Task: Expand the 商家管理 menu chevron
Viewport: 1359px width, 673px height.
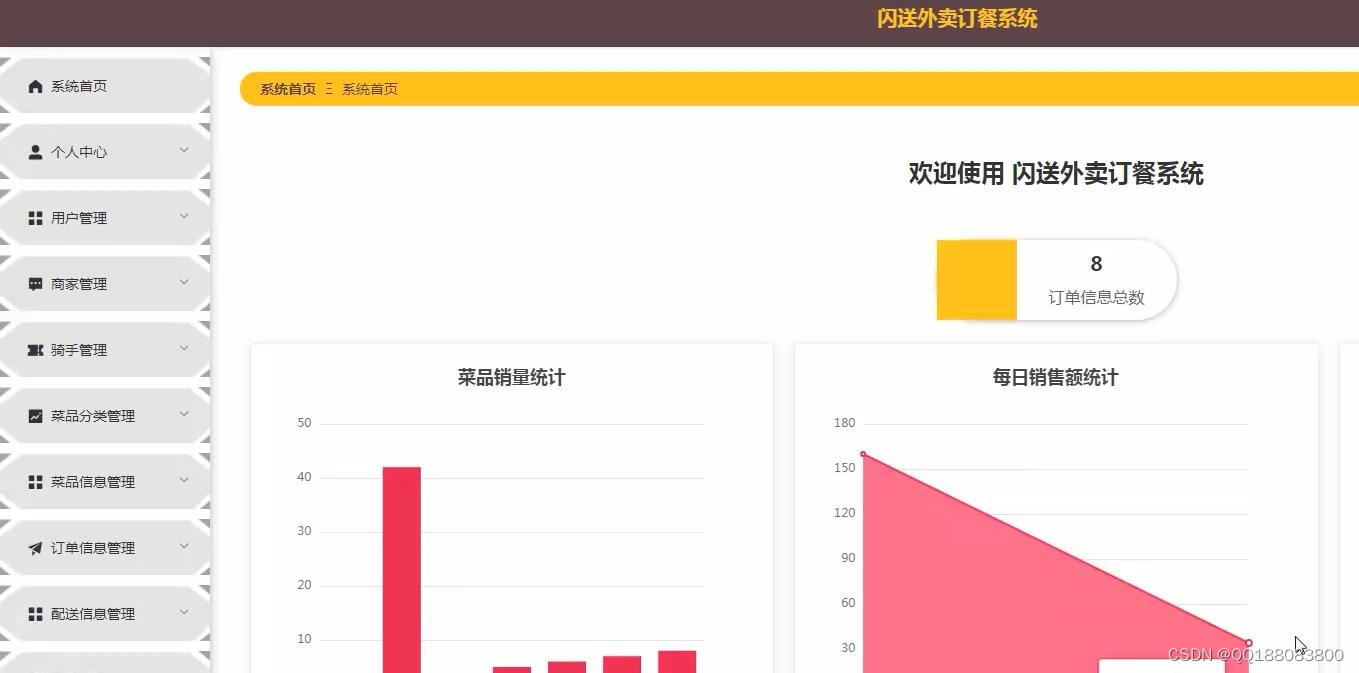Action: pyautogui.click(x=184, y=283)
